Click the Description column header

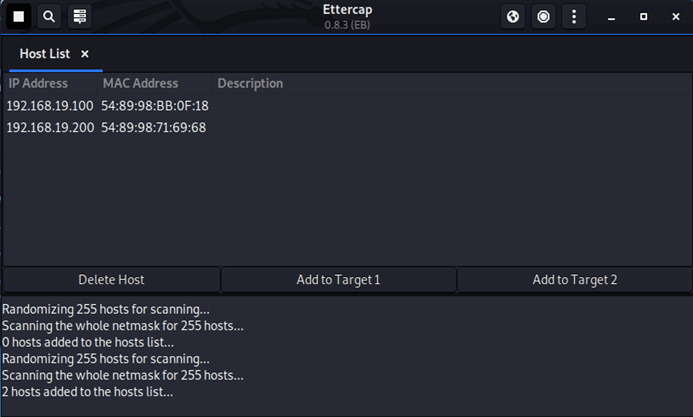tap(452, 83)
